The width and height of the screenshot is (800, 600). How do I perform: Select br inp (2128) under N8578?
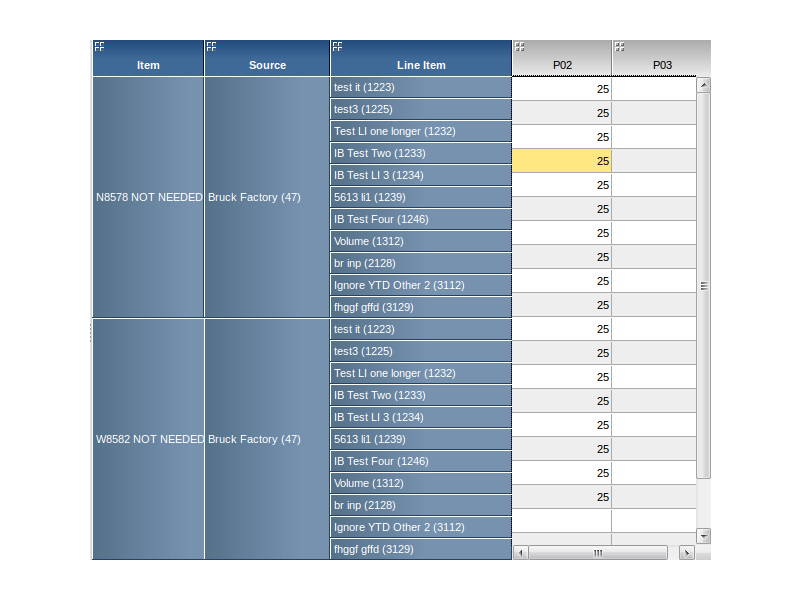point(421,263)
